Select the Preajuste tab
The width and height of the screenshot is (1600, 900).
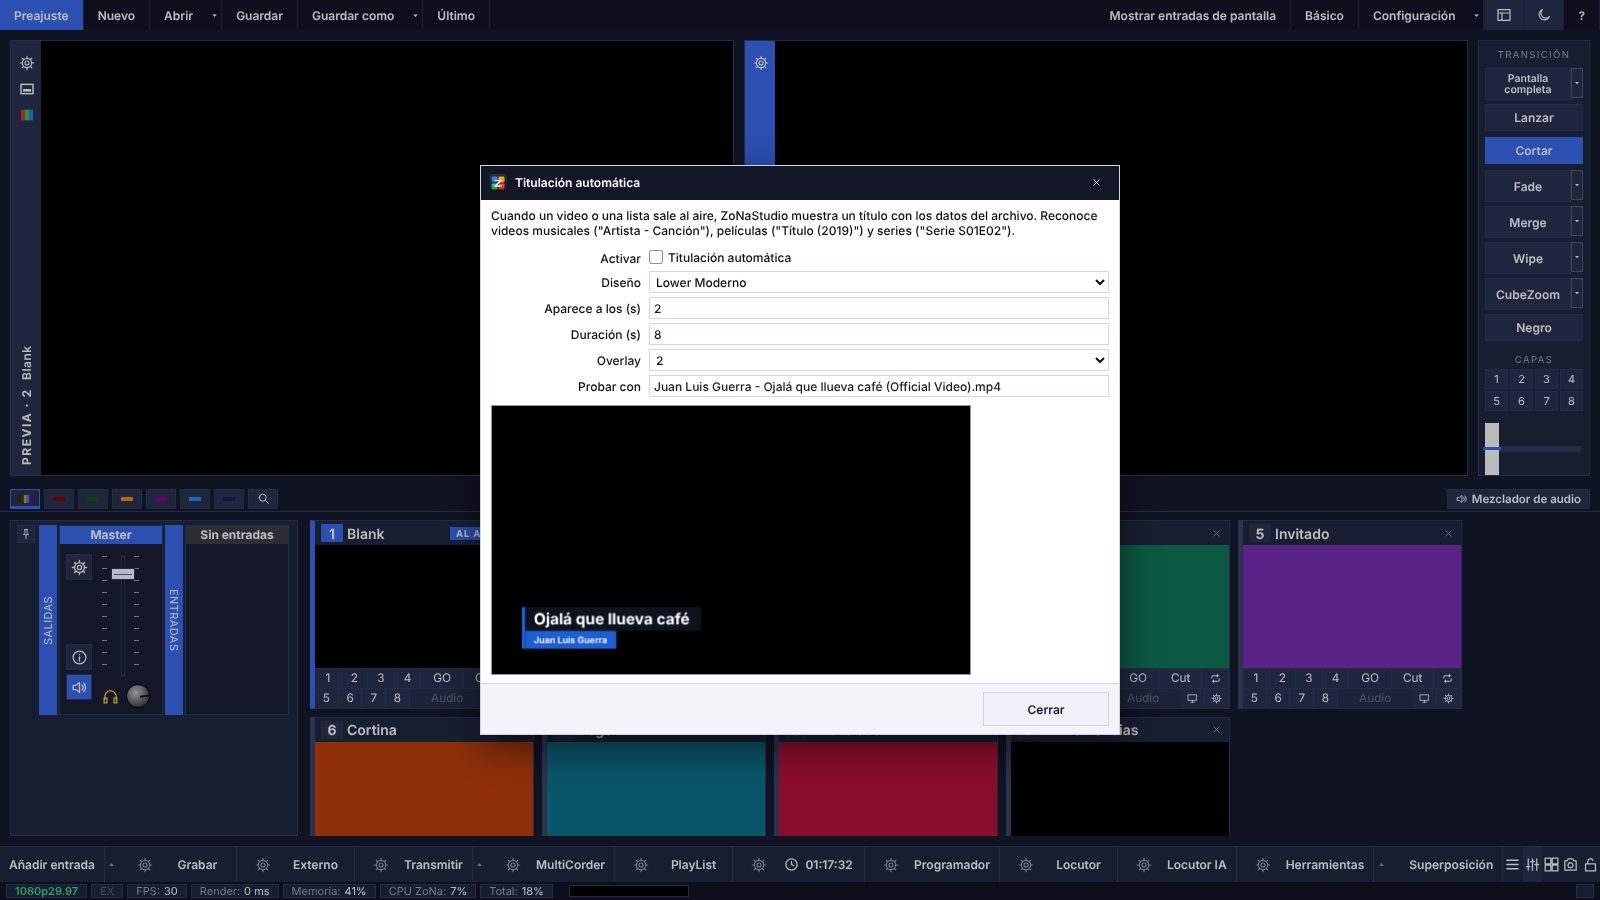pos(41,15)
